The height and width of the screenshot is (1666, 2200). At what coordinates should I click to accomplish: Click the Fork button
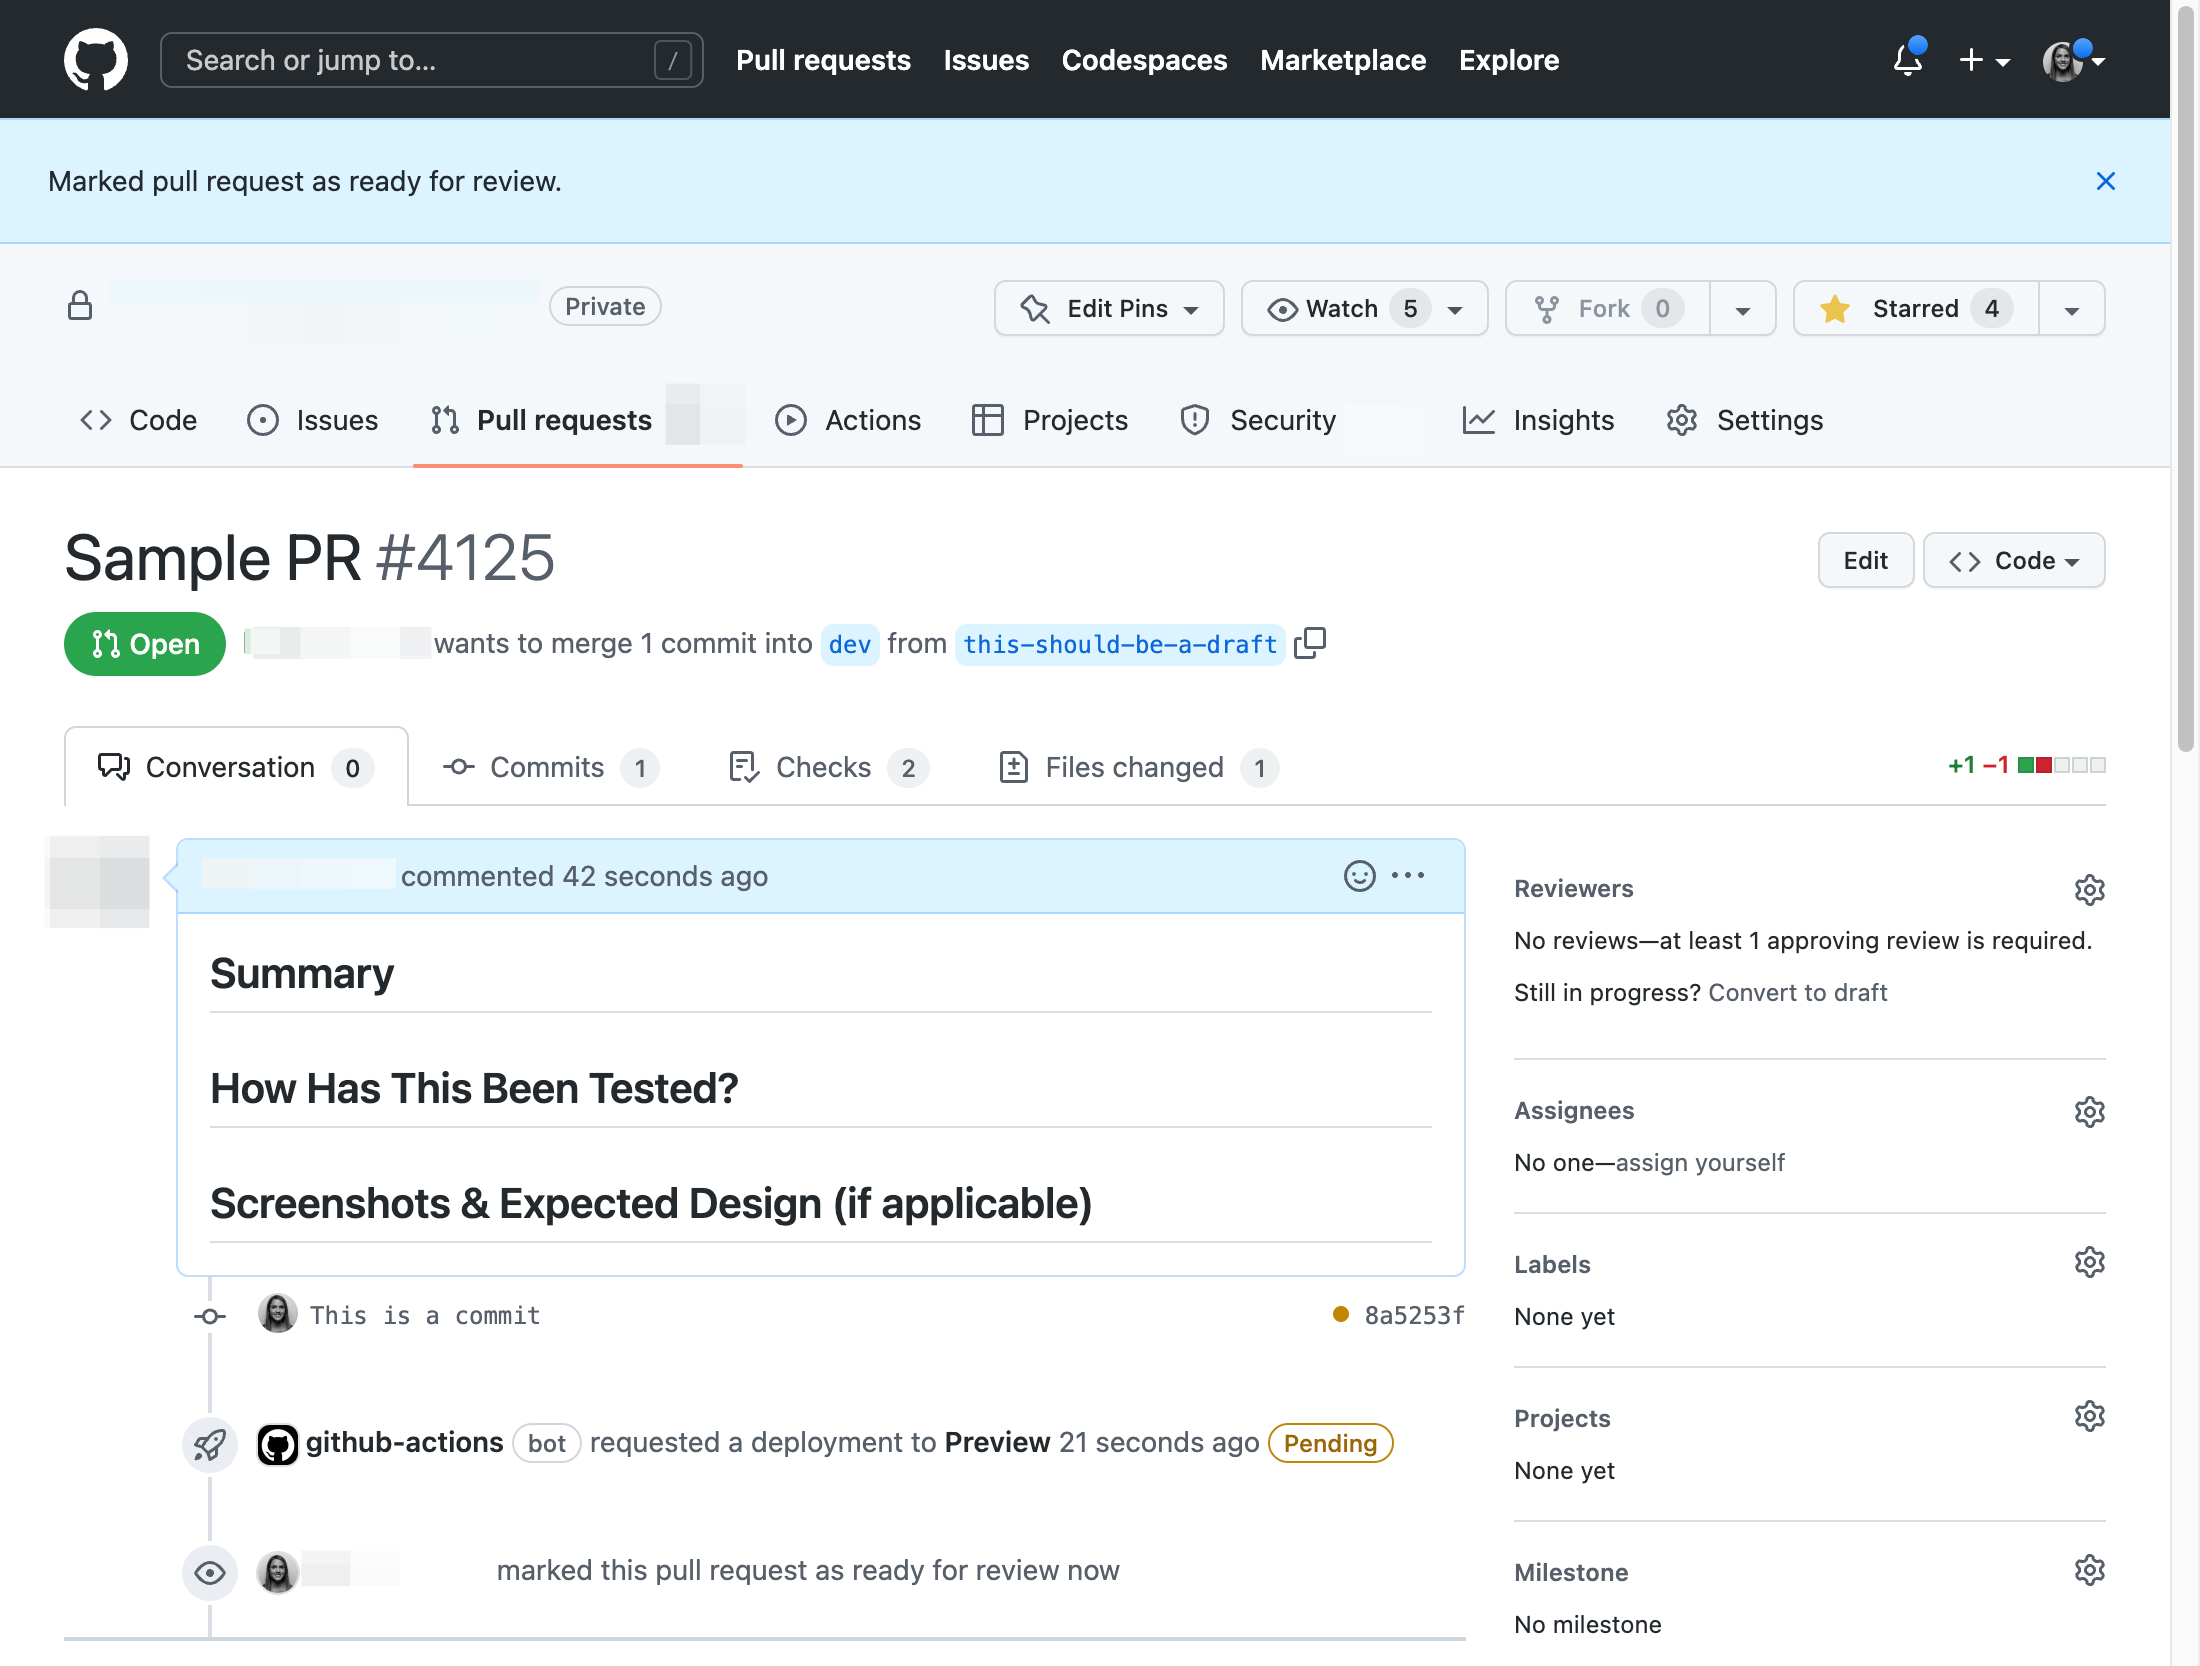coord(1608,308)
